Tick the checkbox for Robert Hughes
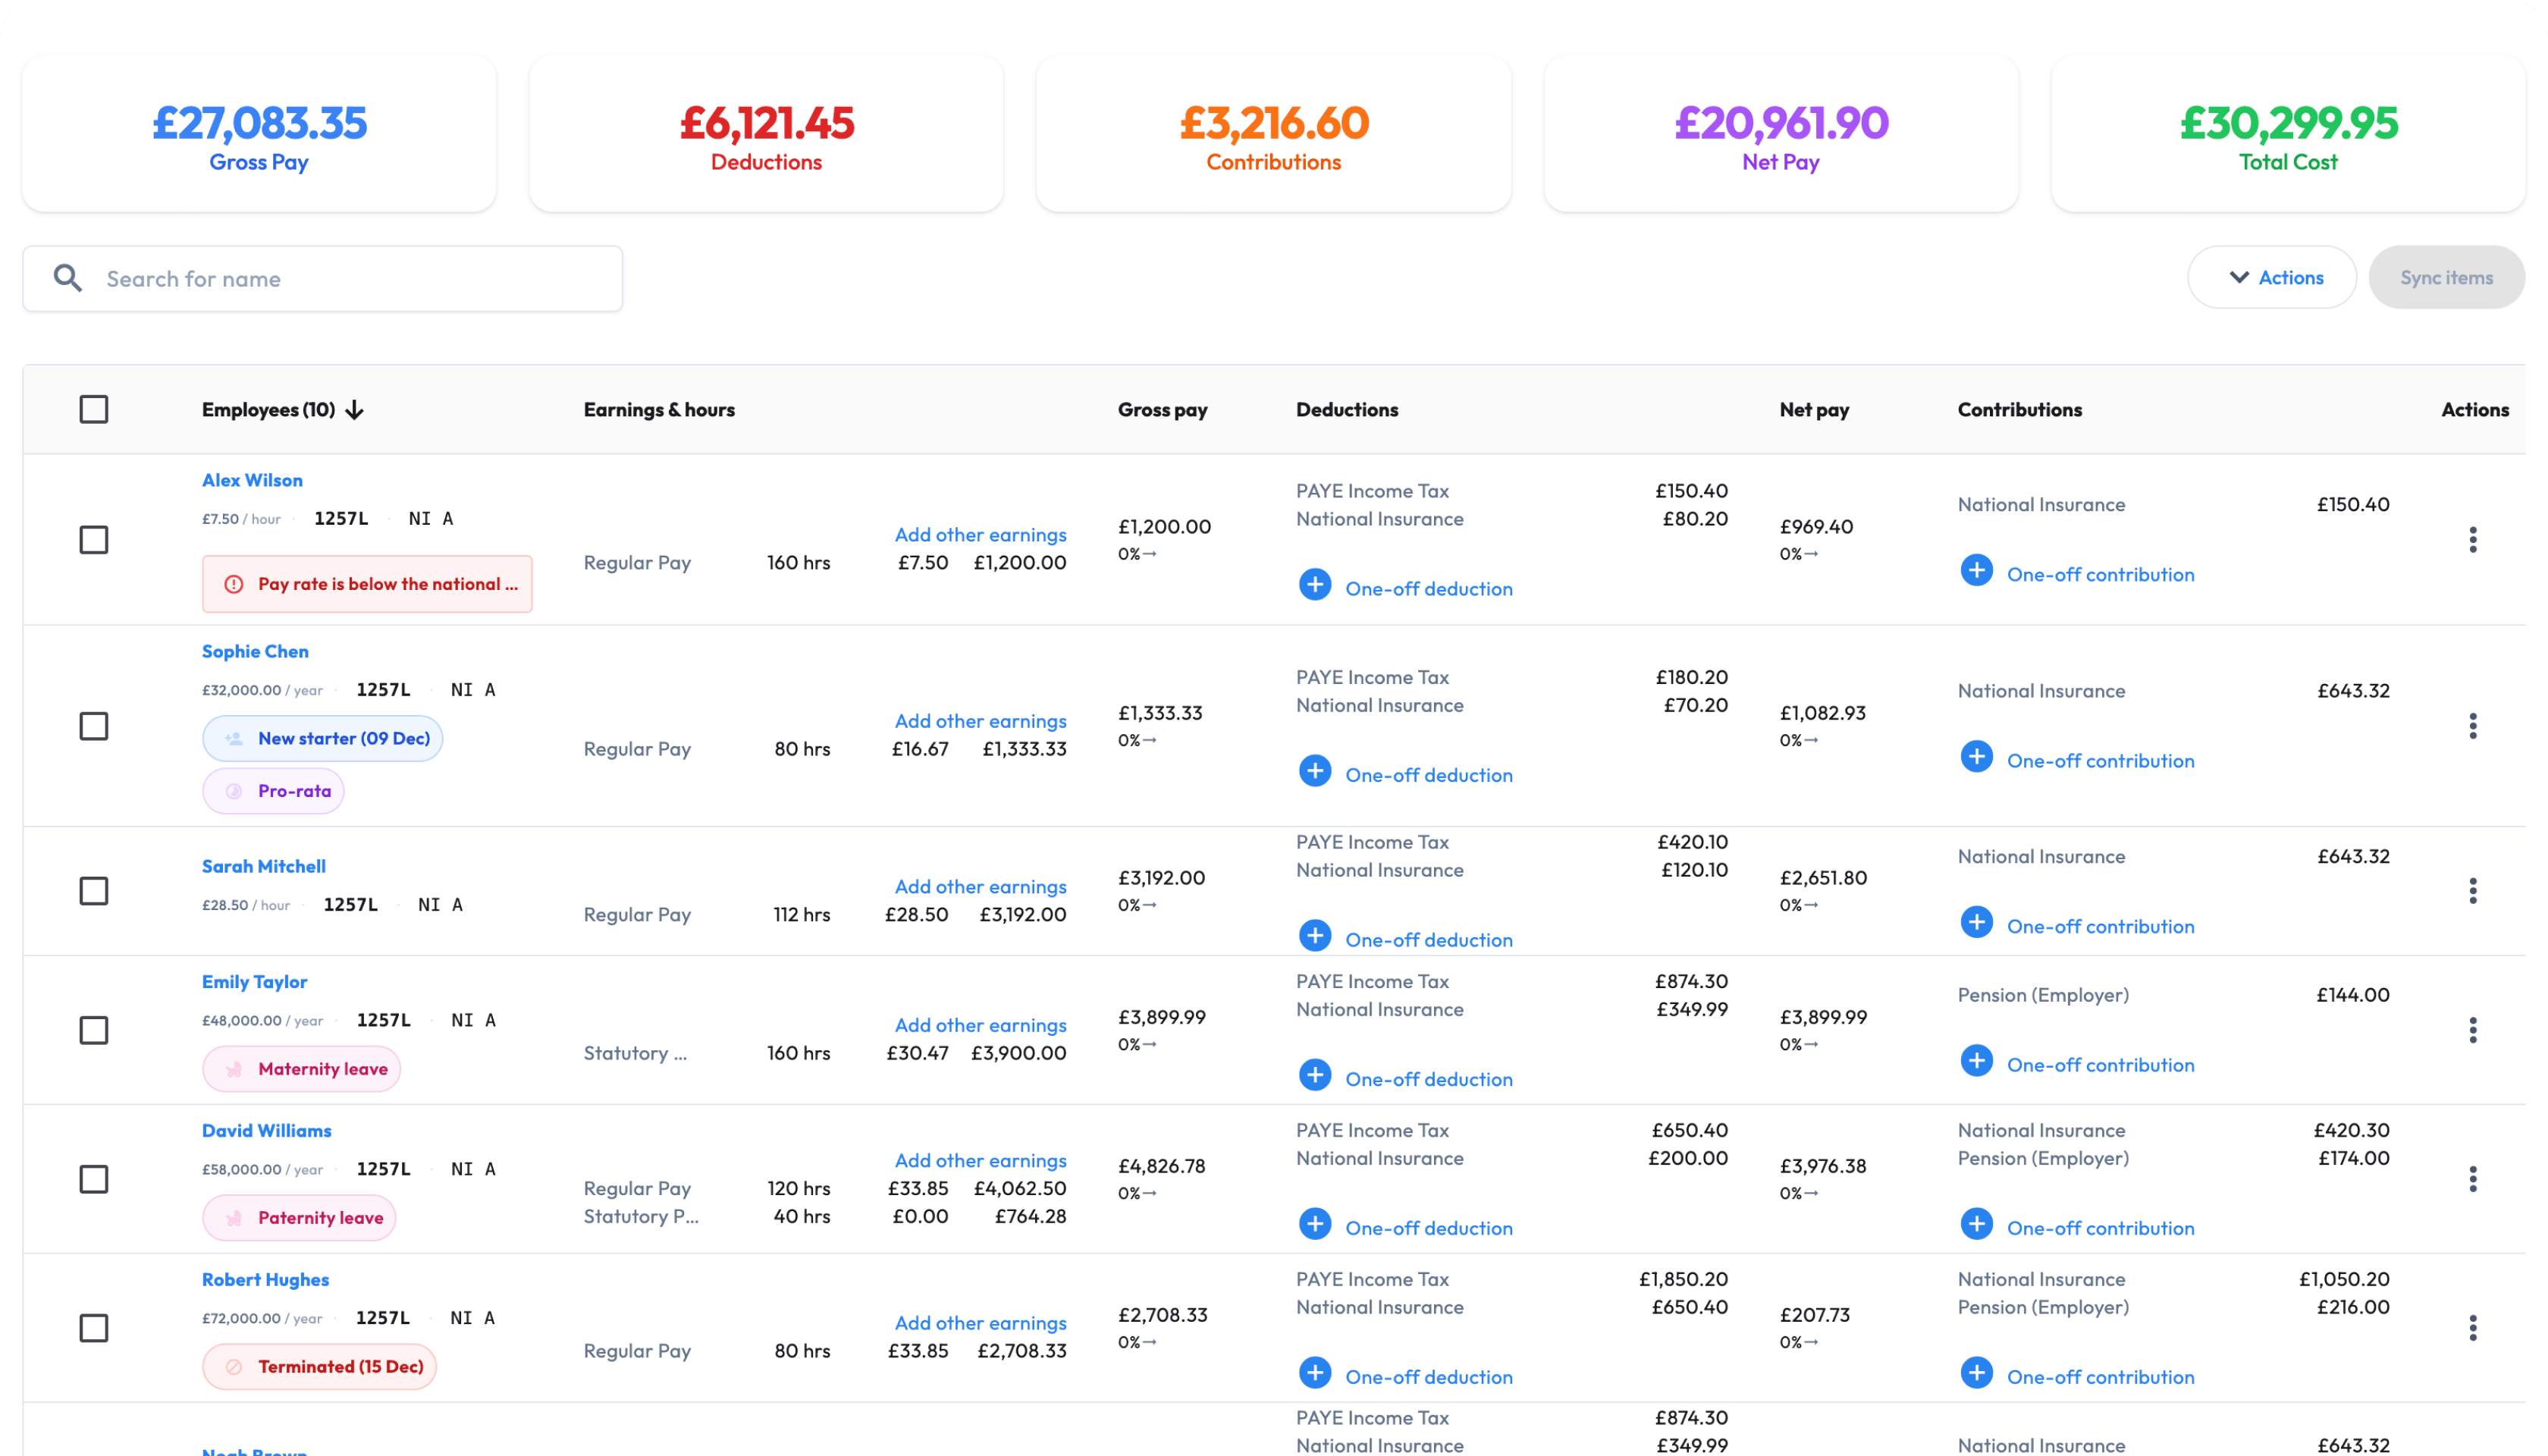This screenshot has width=2548, height=1456. coord(93,1328)
